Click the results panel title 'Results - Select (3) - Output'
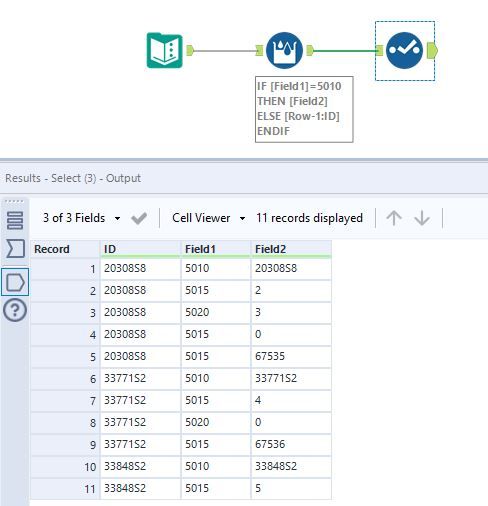The image size is (488, 506). 73,178
